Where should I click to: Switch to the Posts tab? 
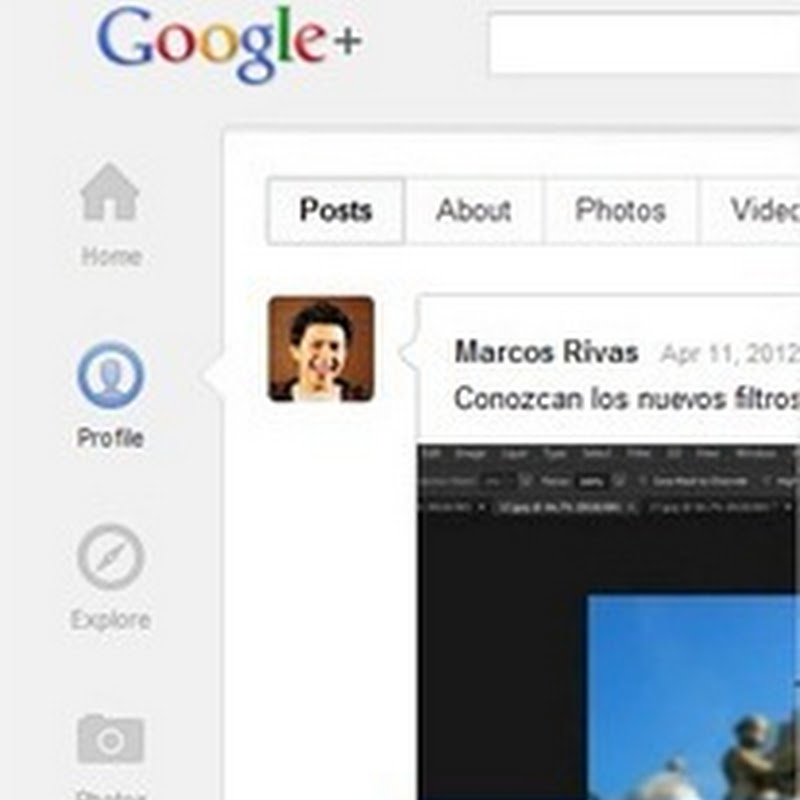point(336,211)
